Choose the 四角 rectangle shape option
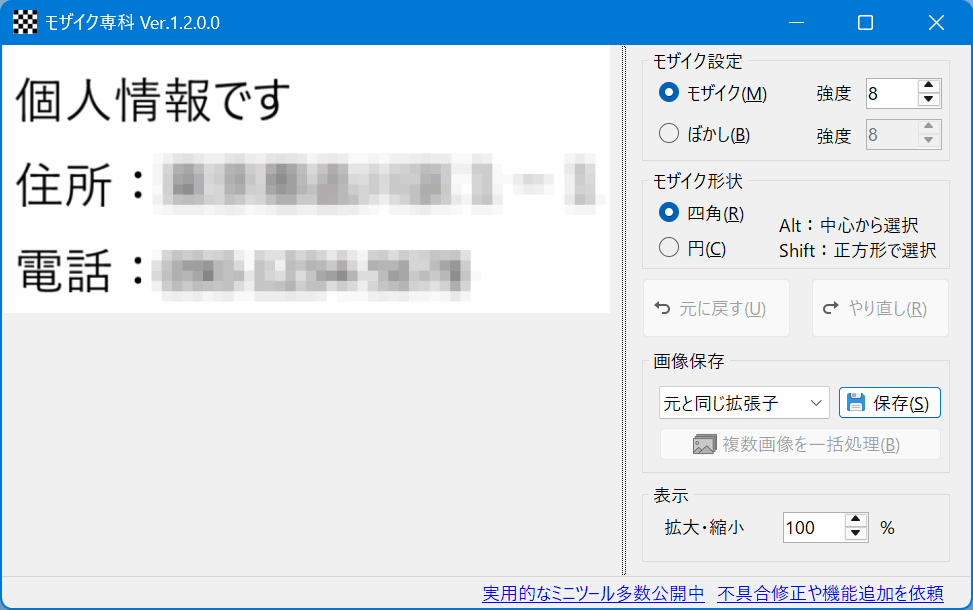The image size is (973, 610). tap(669, 213)
